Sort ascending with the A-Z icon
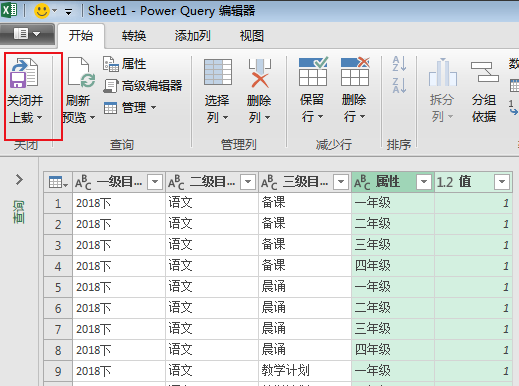519x386 pixels. [399, 64]
